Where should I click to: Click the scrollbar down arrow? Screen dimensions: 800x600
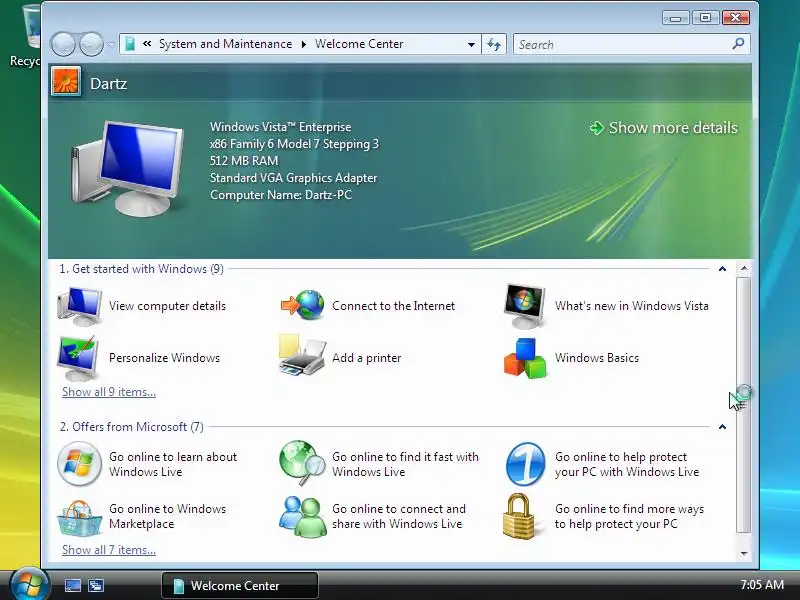(x=744, y=553)
